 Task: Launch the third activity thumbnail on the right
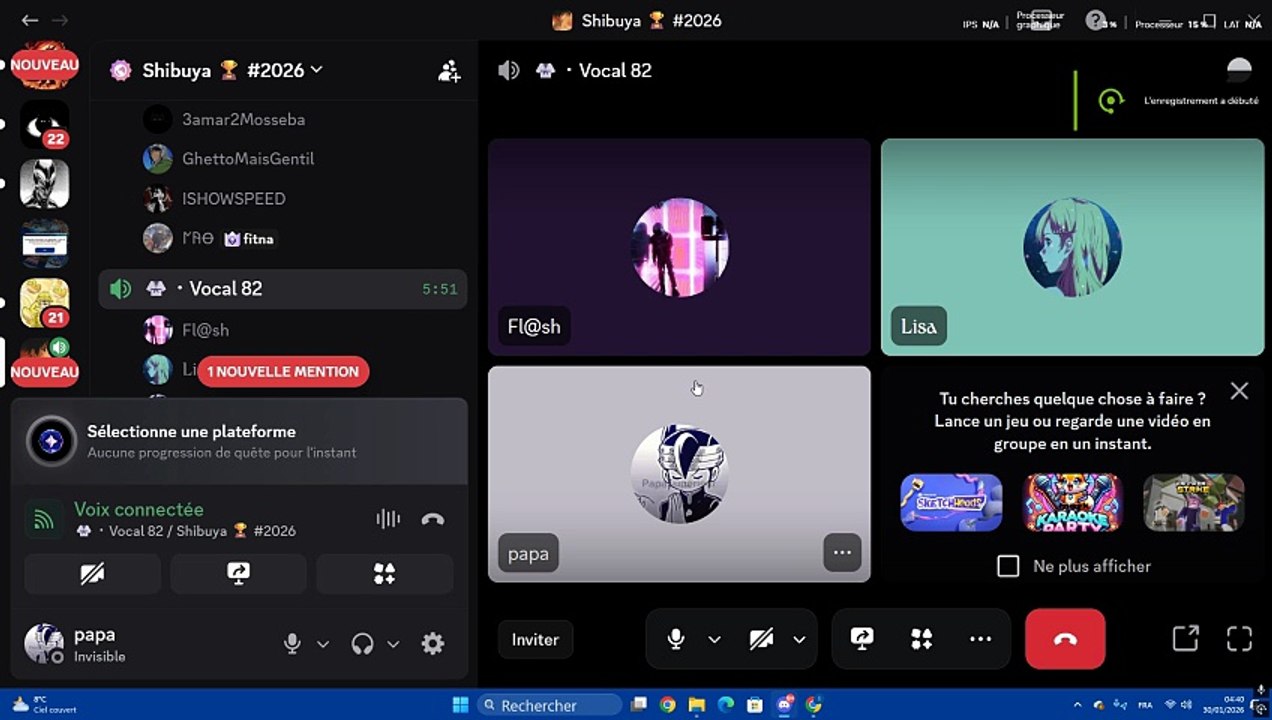(x=1194, y=502)
